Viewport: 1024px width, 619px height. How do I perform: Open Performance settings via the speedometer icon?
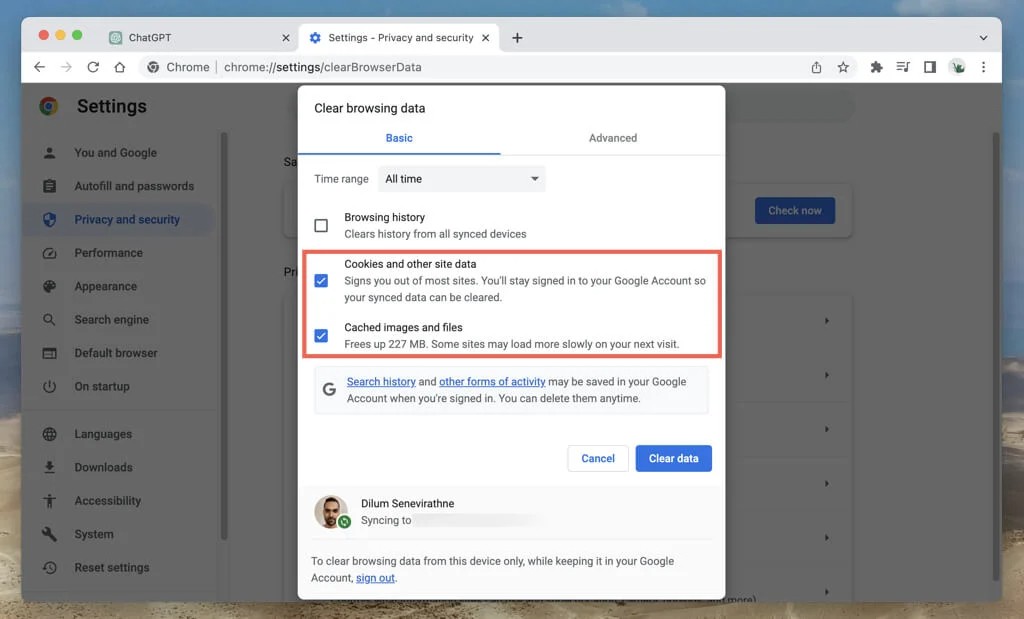(x=52, y=253)
